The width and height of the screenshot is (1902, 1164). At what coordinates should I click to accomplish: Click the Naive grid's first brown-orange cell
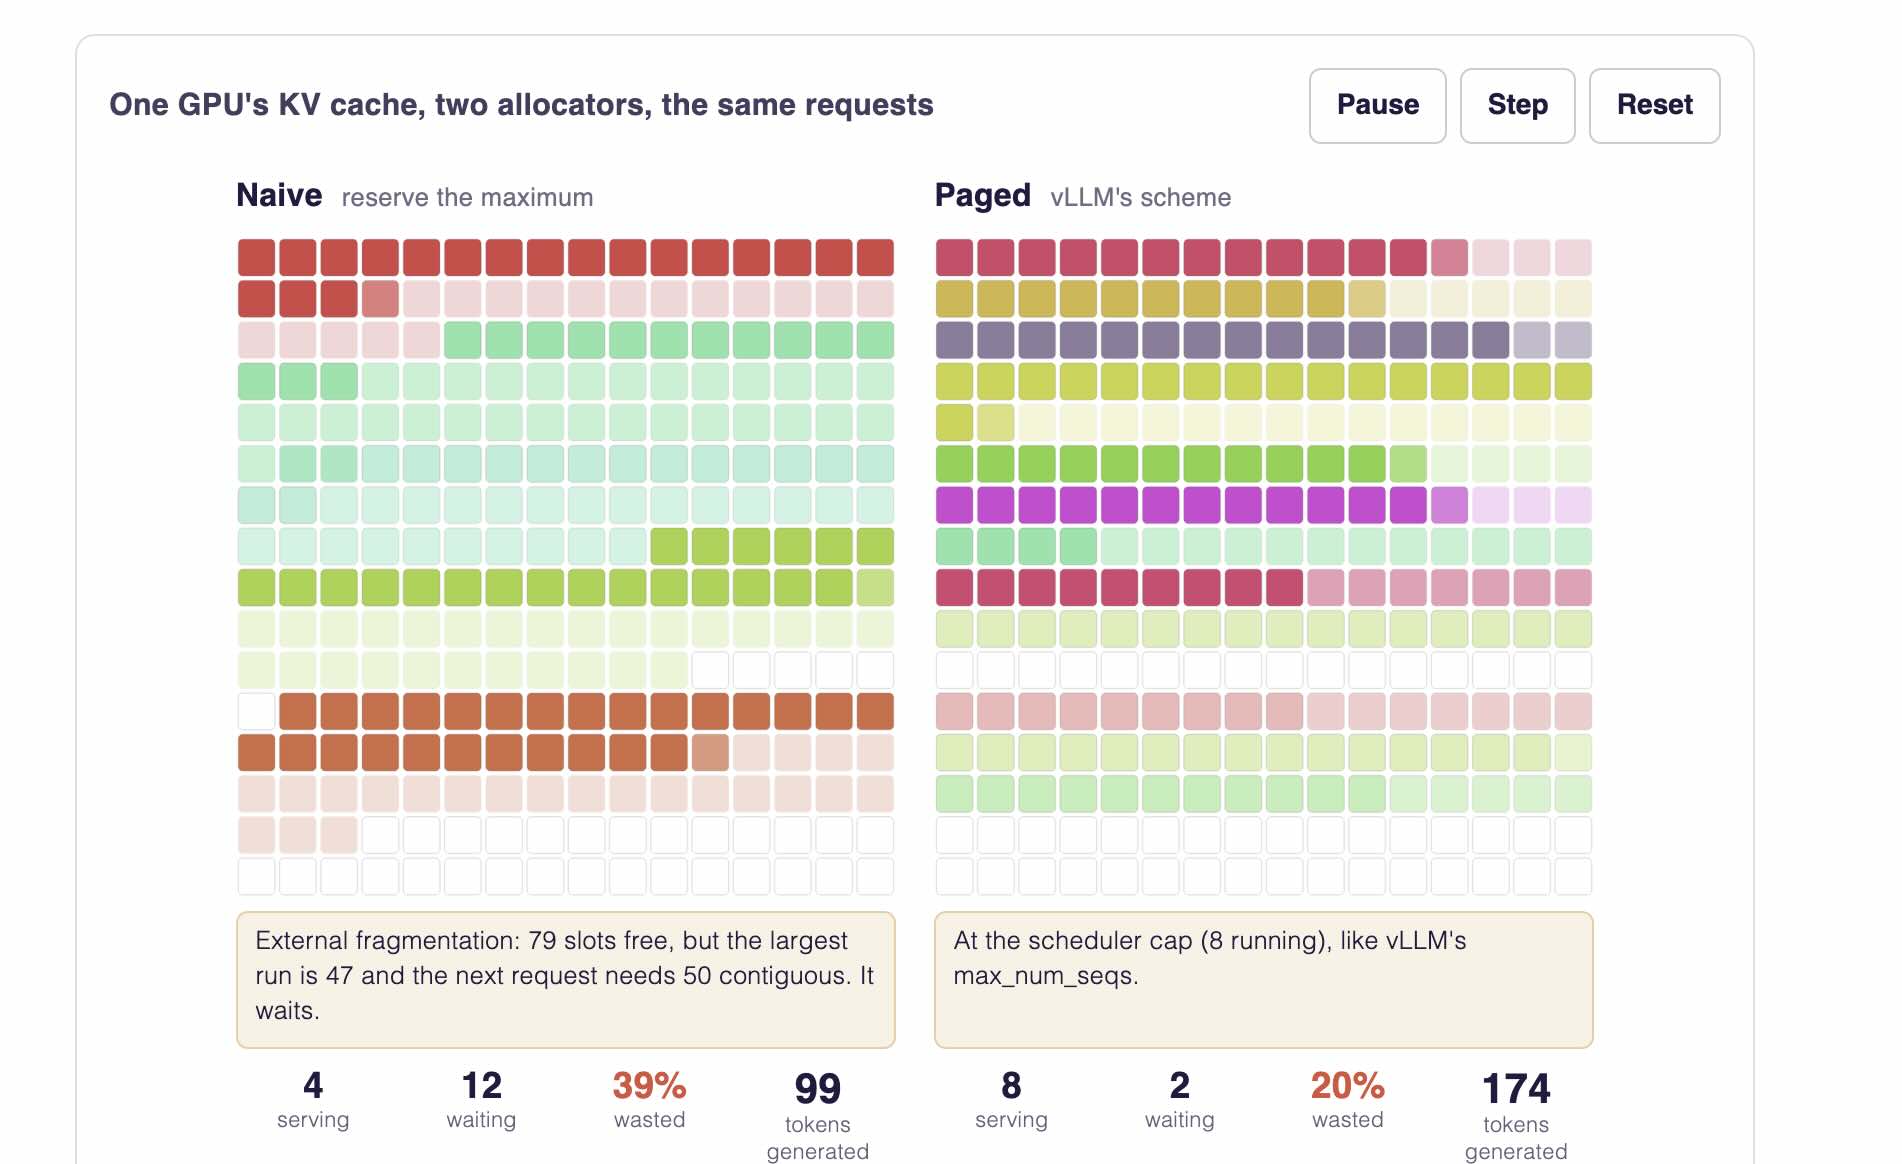(x=298, y=711)
